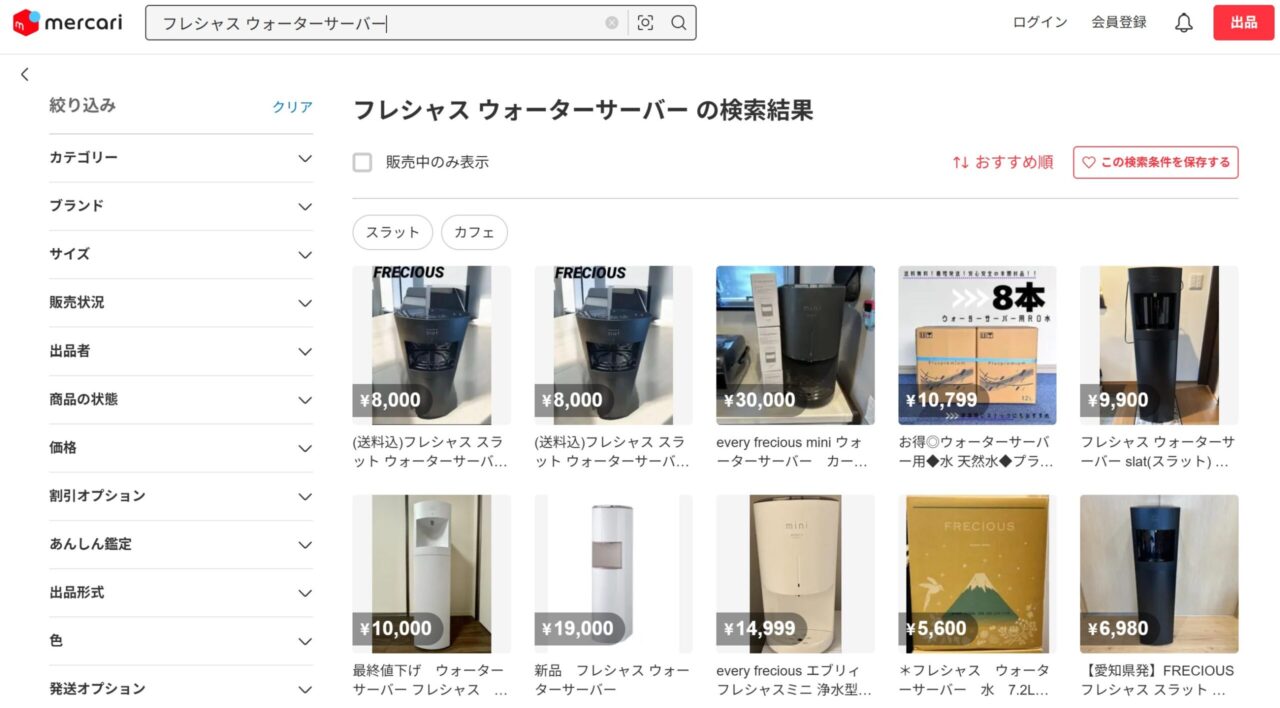
Task: Select the スラット suggestion chip
Action: (393, 232)
